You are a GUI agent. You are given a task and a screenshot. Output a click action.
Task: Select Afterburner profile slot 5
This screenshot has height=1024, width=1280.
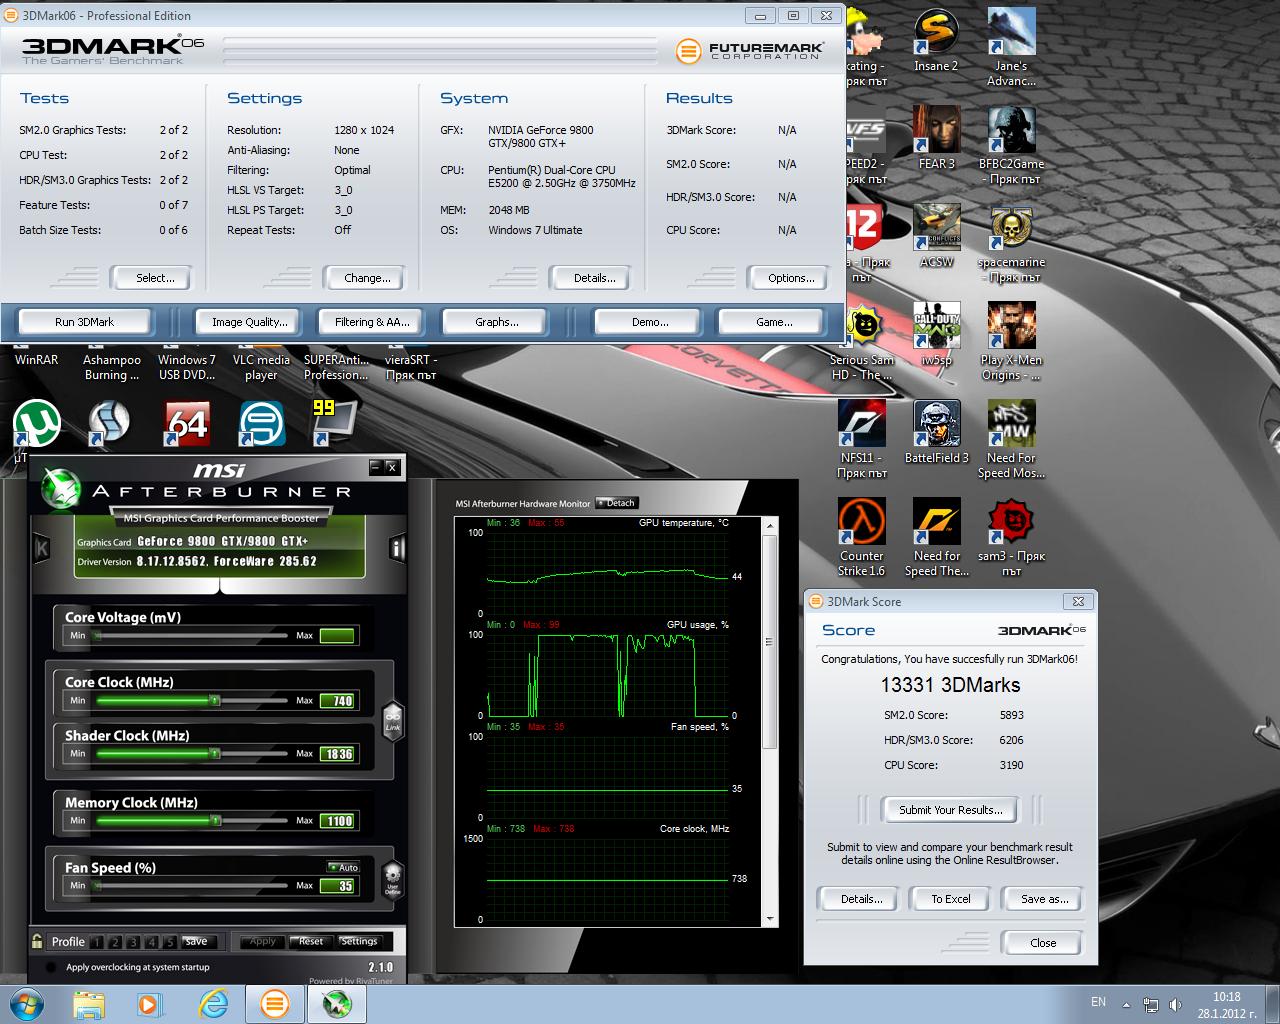(x=170, y=942)
